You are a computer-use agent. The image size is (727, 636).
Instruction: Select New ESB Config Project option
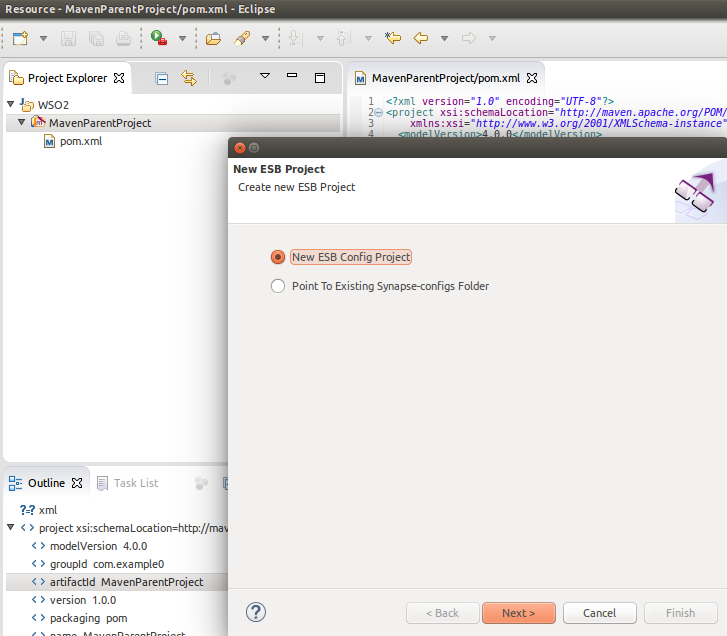278,257
